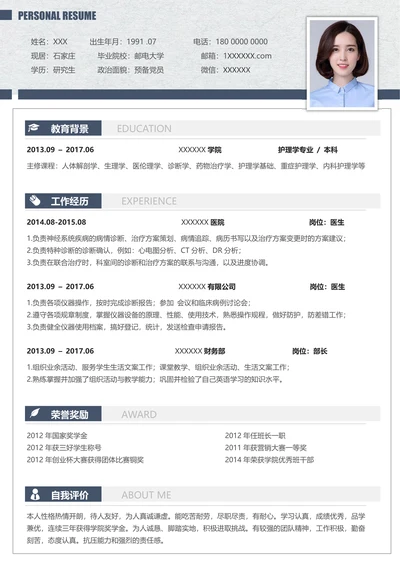400x565 pixels.
Task: Click 毕业院校: 邮电大学 text
Action: [x=130, y=56]
